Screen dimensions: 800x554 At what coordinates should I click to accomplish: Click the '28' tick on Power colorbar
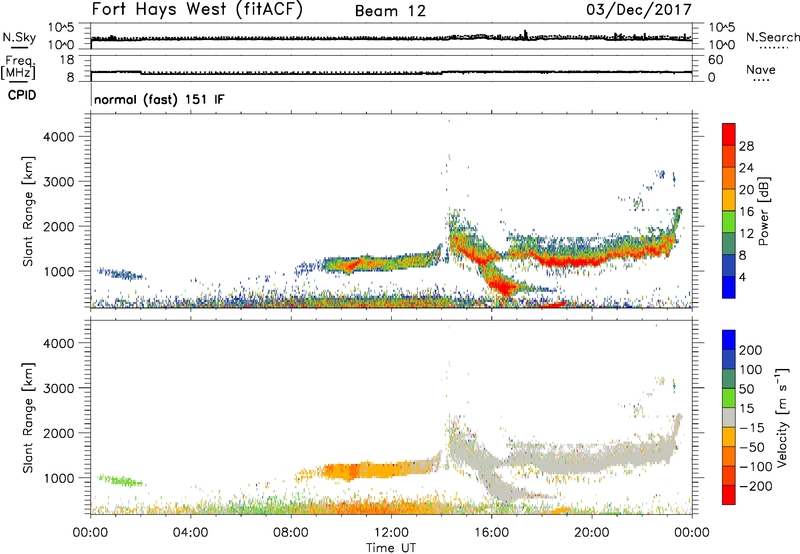click(x=746, y=146)
